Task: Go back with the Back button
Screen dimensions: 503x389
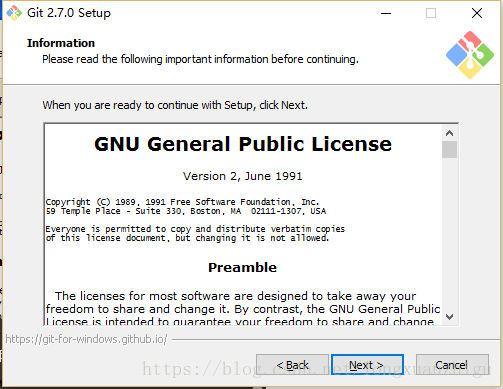Action: pos(292,365)
